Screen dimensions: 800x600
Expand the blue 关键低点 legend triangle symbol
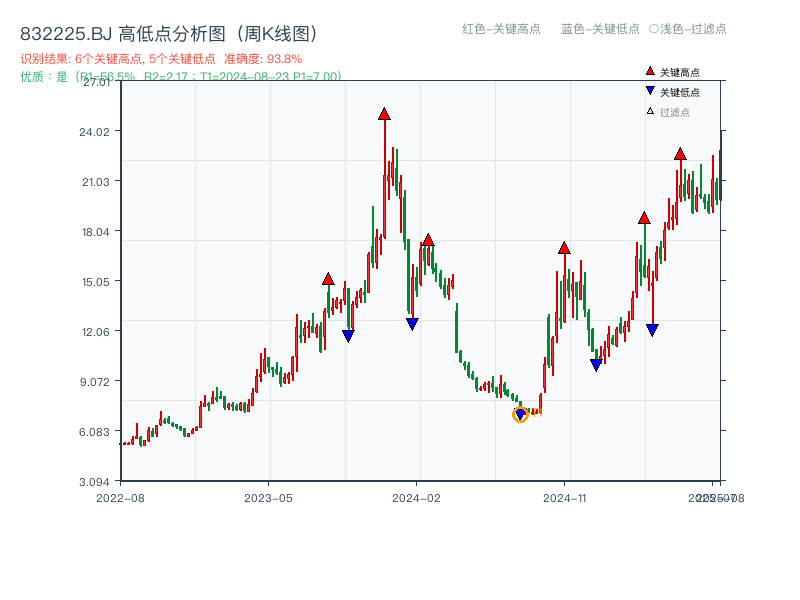[648, 89]
